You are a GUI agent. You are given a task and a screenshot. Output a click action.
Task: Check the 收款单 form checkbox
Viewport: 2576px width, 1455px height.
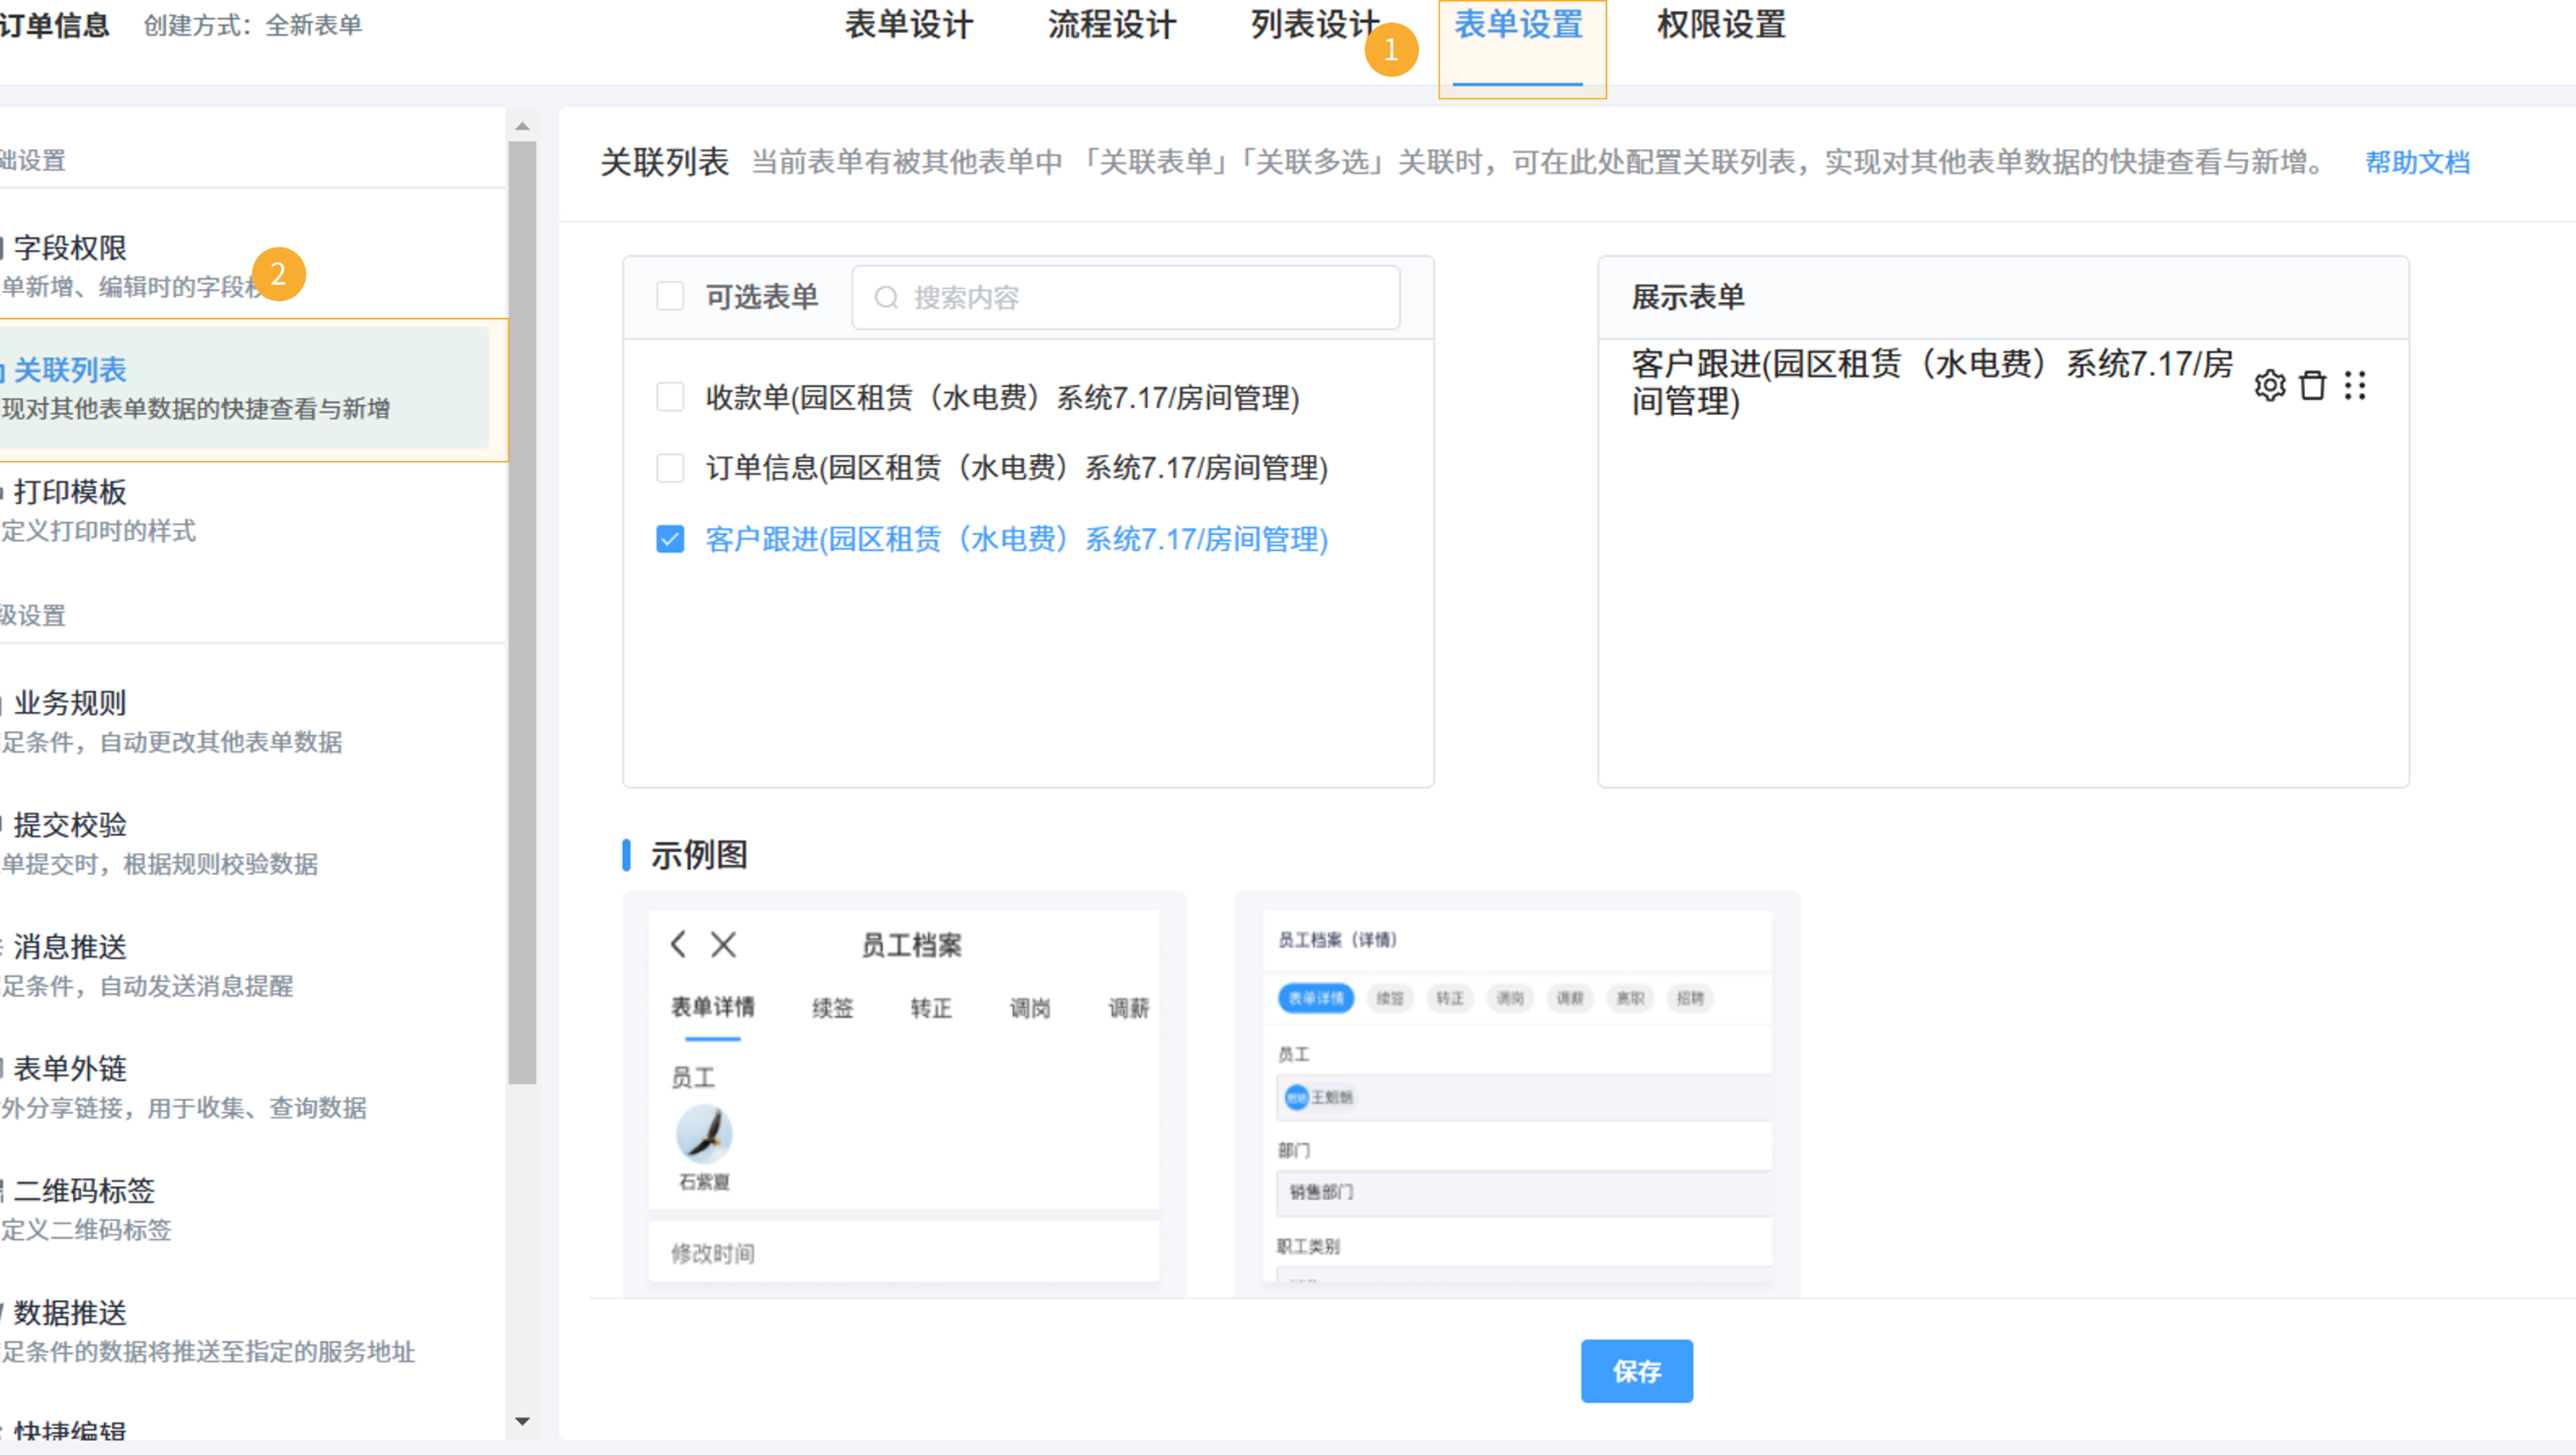[x=670, y=397]
